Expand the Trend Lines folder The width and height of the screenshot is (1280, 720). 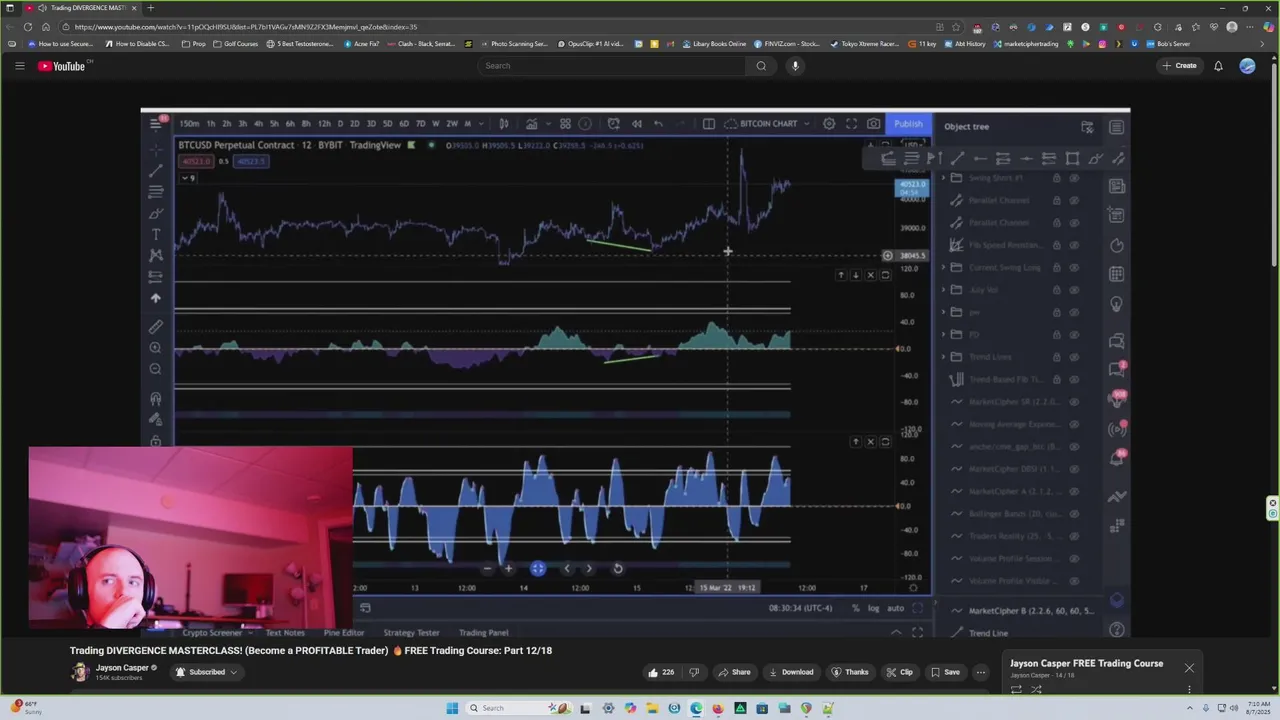(x=944, y=357)
